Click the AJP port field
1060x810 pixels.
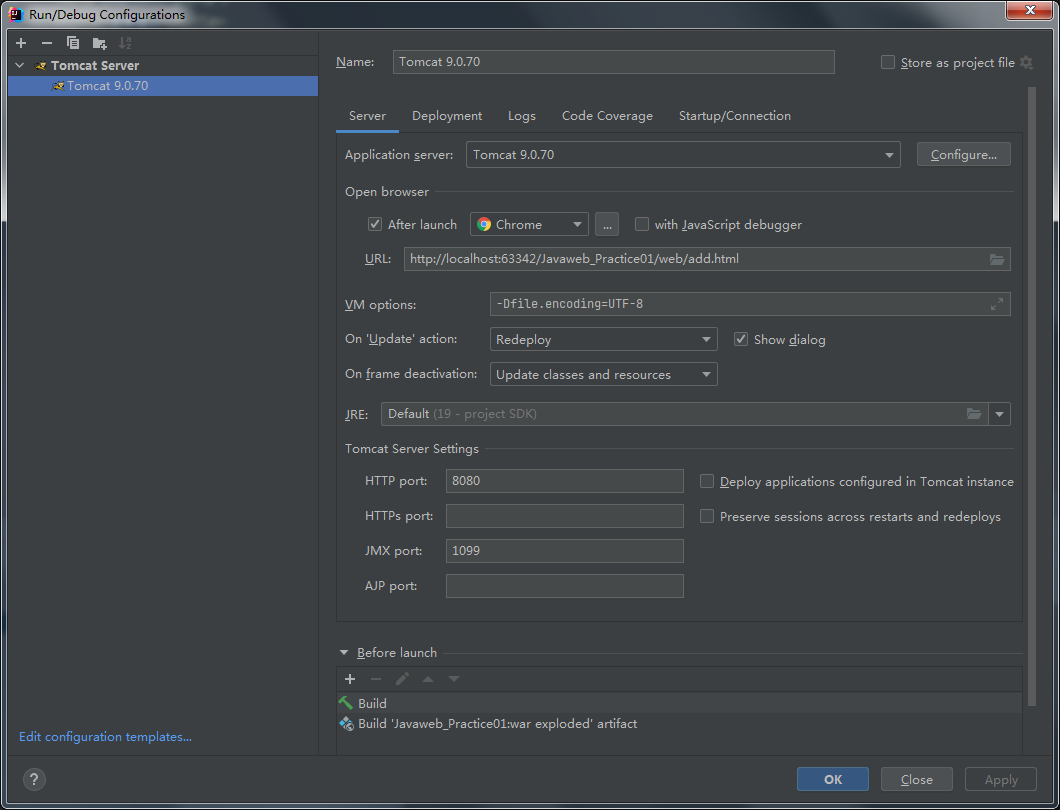pos(564,586)
